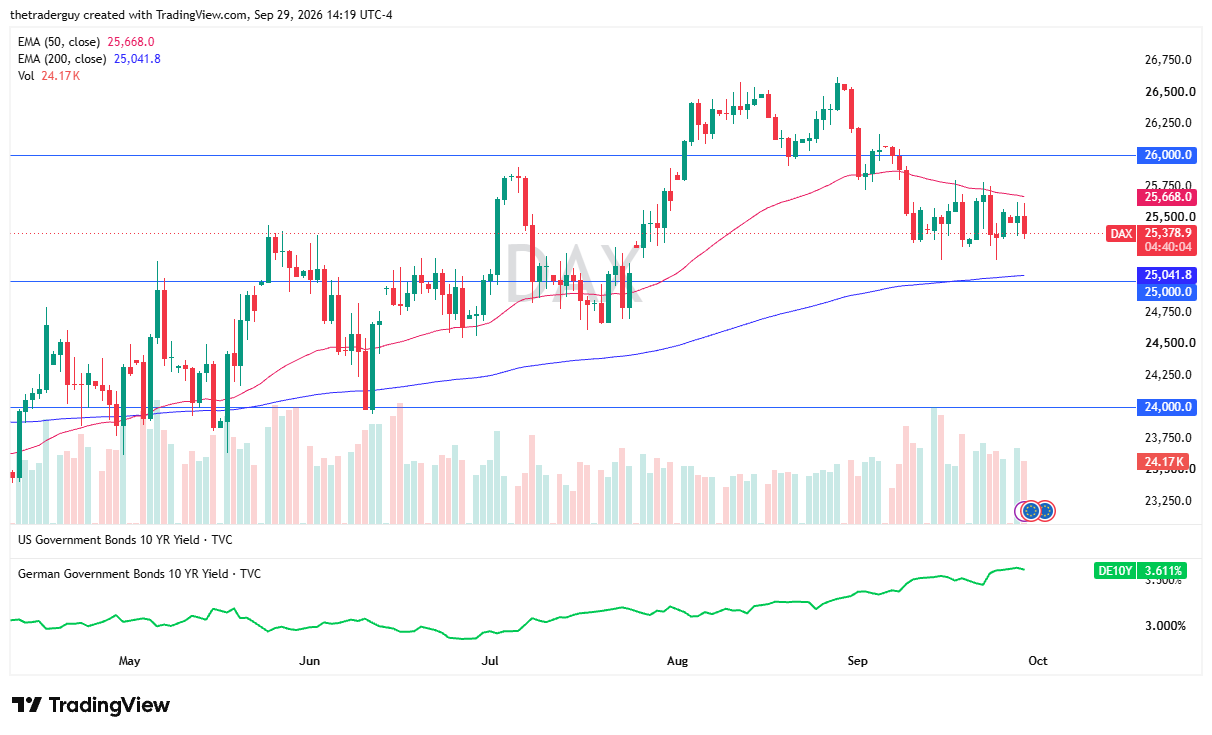Image resolution: width=1212 pixels, height=735 pixels.
Task: Click the red 24.17K volume axis tag
Action: tap(1163, 462)
